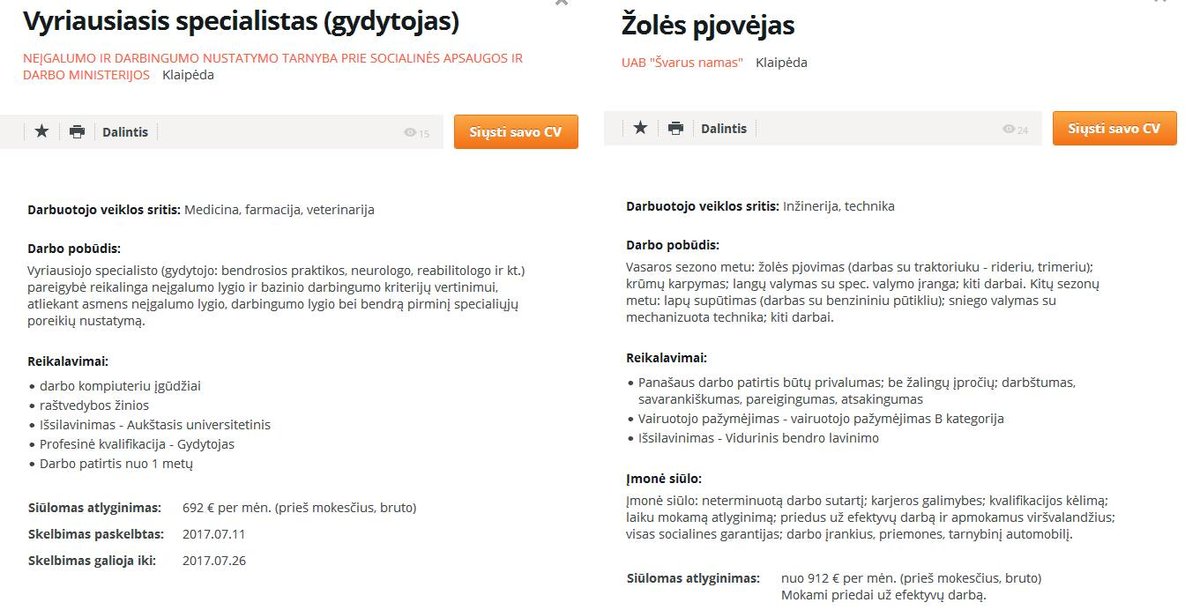Click the eye view counter showing 24
Image resolution: width=1200 pixels, height=610 pixels.
(1015, 130)
